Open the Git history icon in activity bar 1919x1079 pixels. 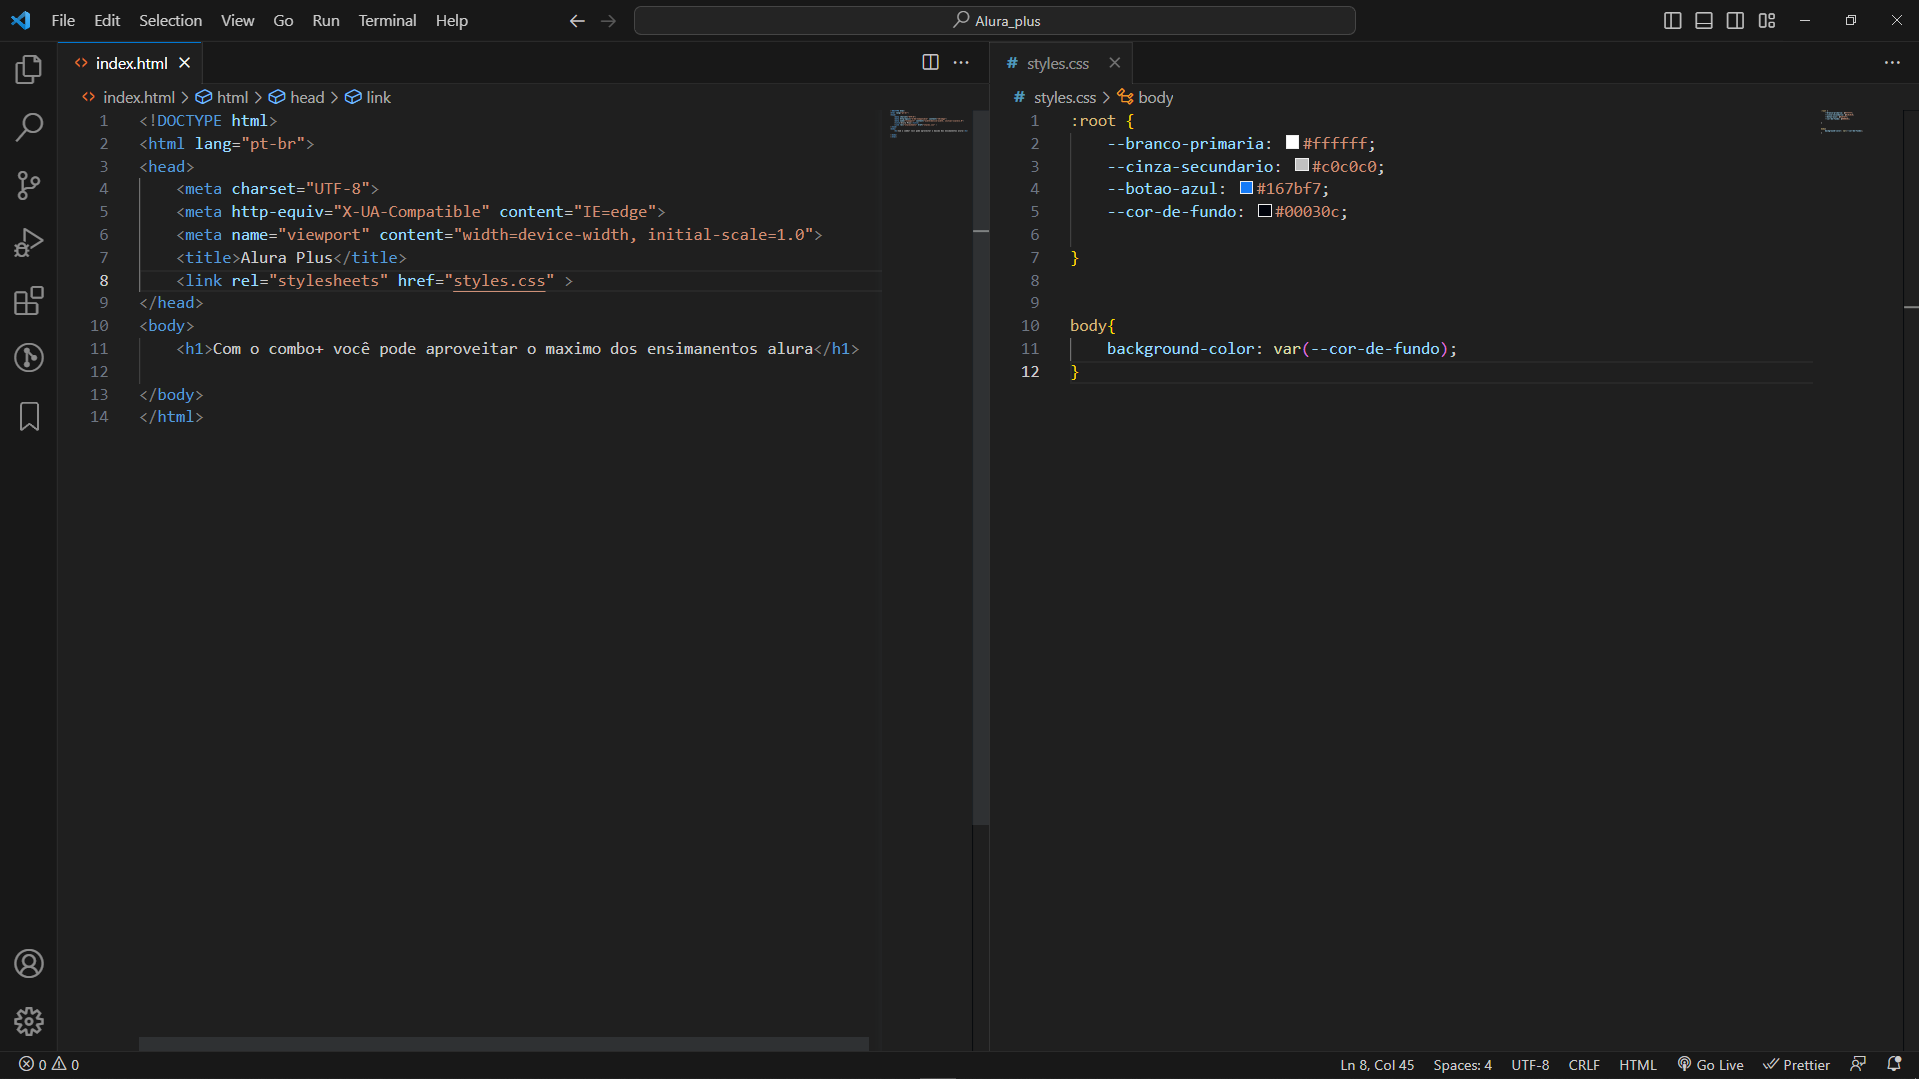tap(29, 358)
